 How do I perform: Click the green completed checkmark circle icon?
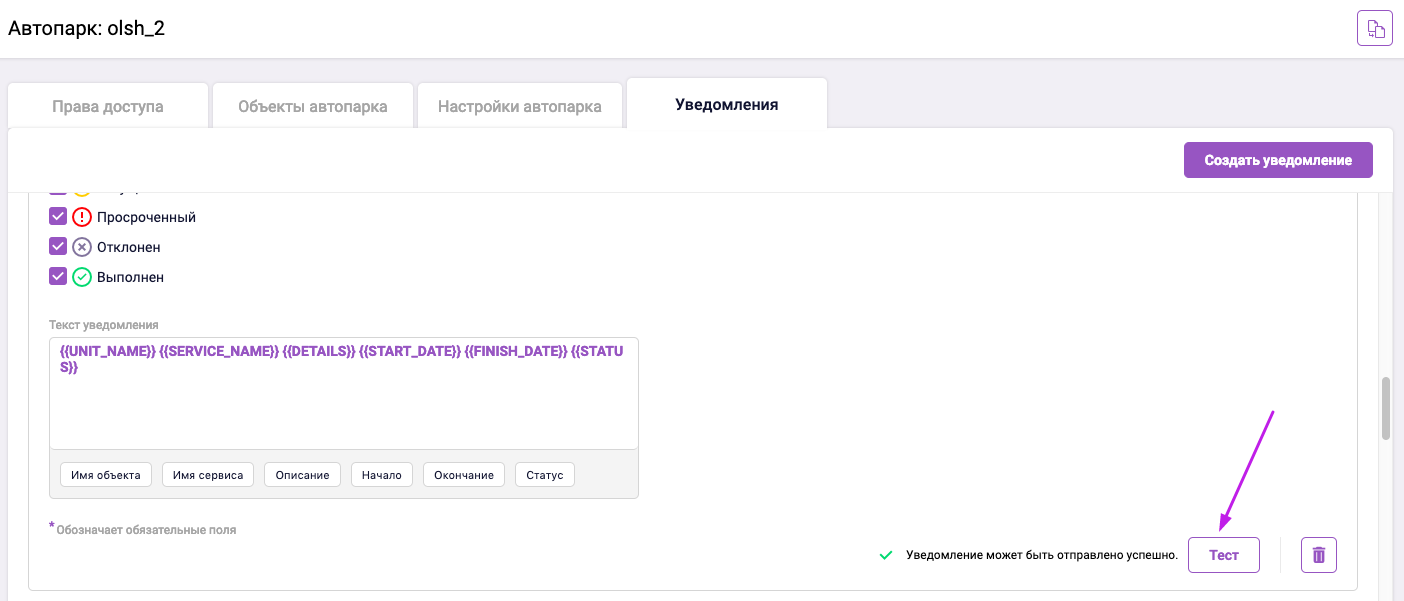(x=82, y=277)
